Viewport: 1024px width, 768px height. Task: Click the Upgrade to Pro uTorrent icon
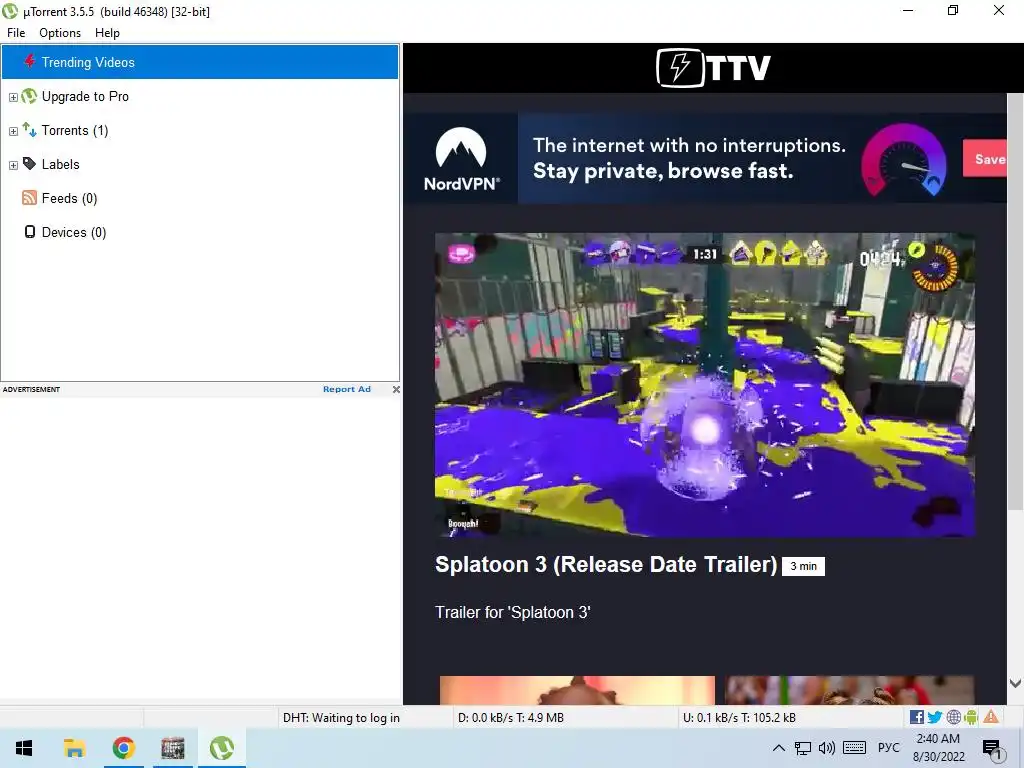tap(29, 96)
